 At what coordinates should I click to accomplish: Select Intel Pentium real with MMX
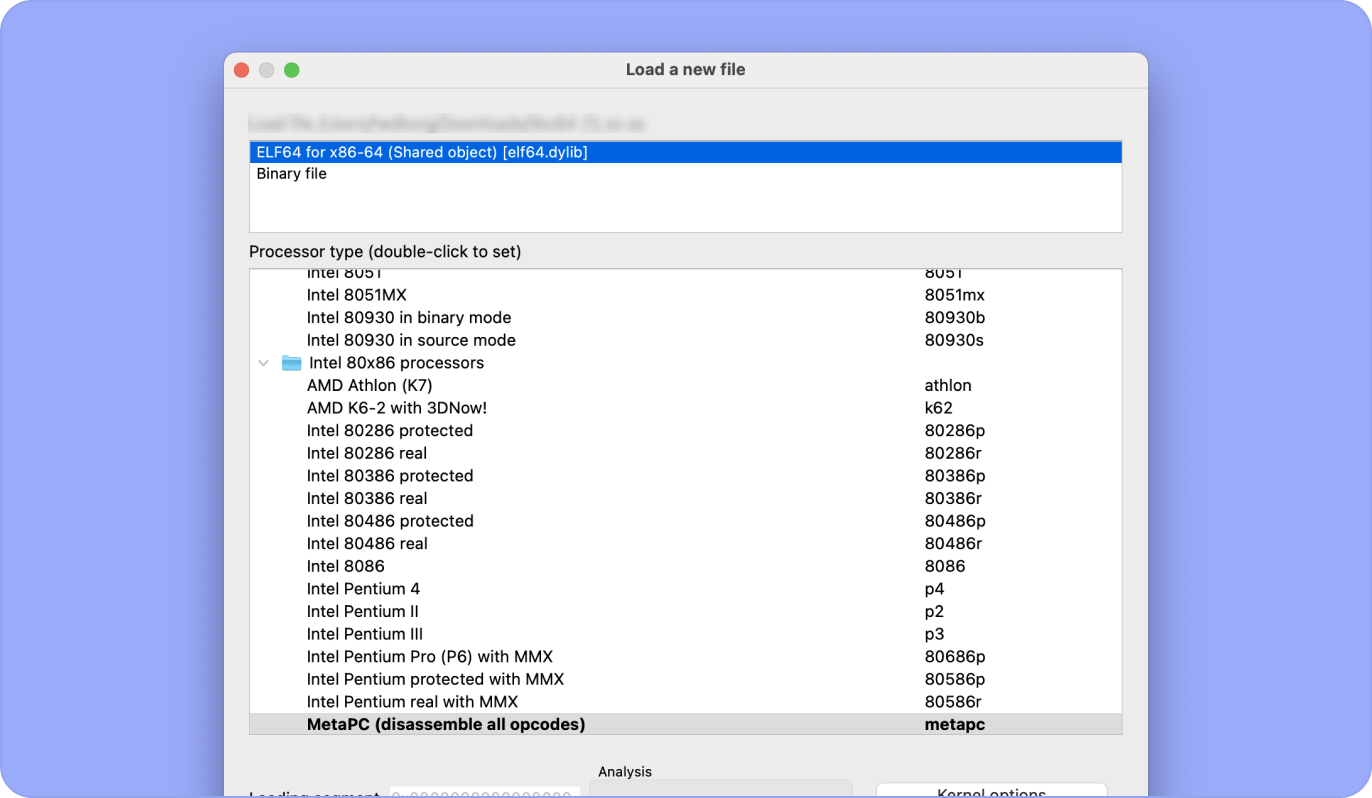pos(412,701)
